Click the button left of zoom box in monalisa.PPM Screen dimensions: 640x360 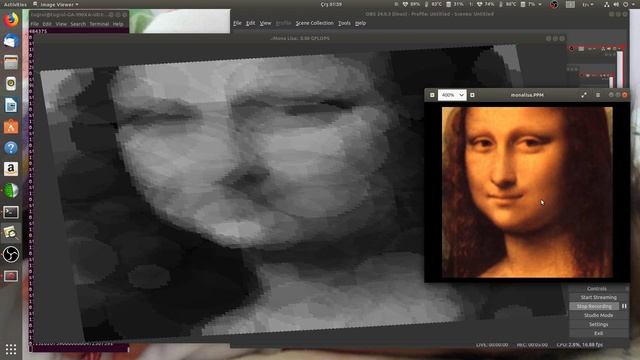click(x=432, y=95)
